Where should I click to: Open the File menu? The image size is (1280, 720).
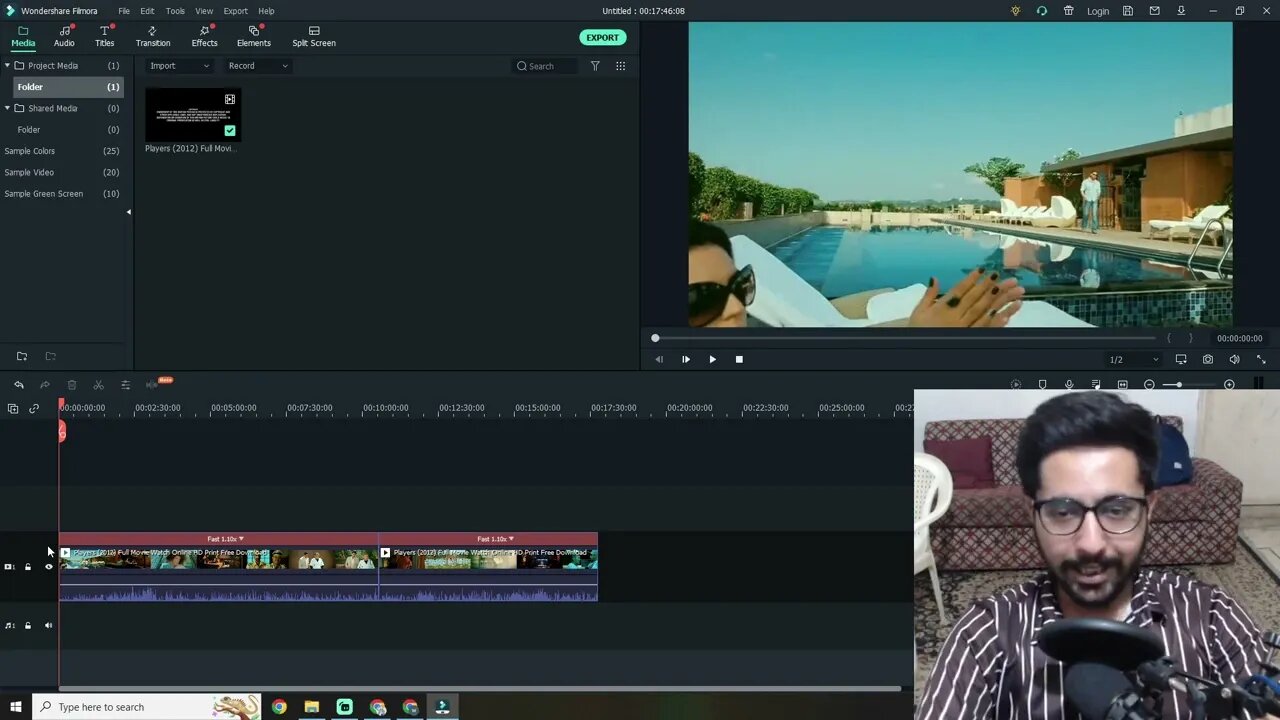124,11
